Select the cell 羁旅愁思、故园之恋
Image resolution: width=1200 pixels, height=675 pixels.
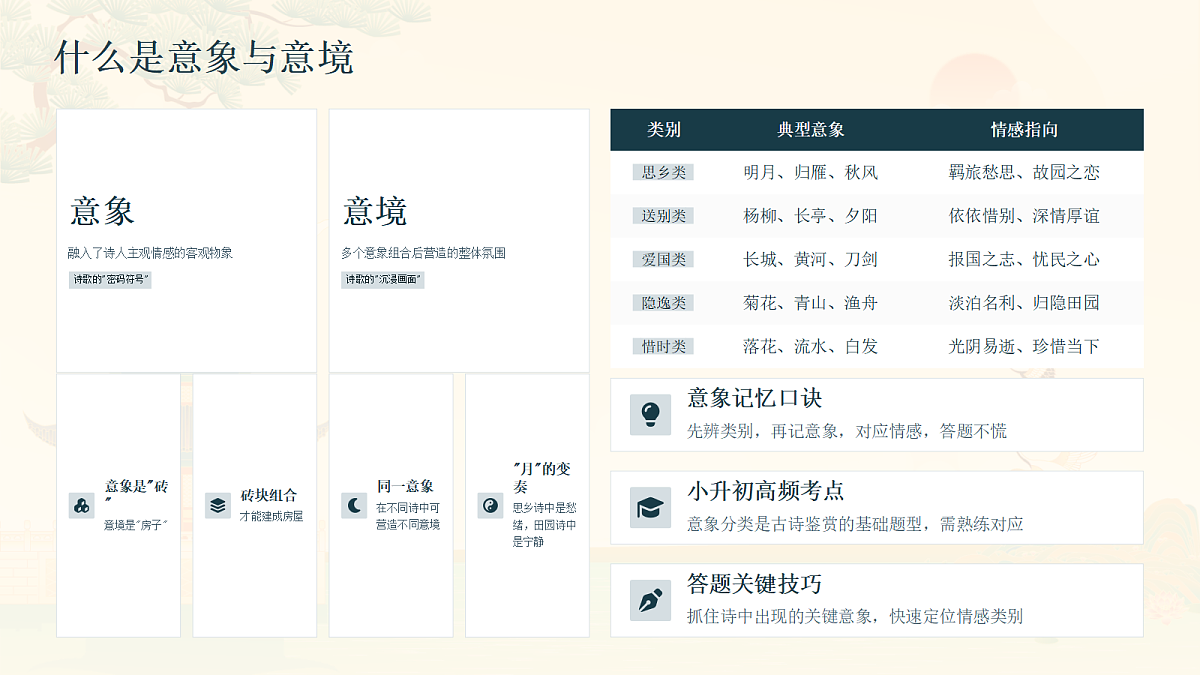coord(1024,172)
